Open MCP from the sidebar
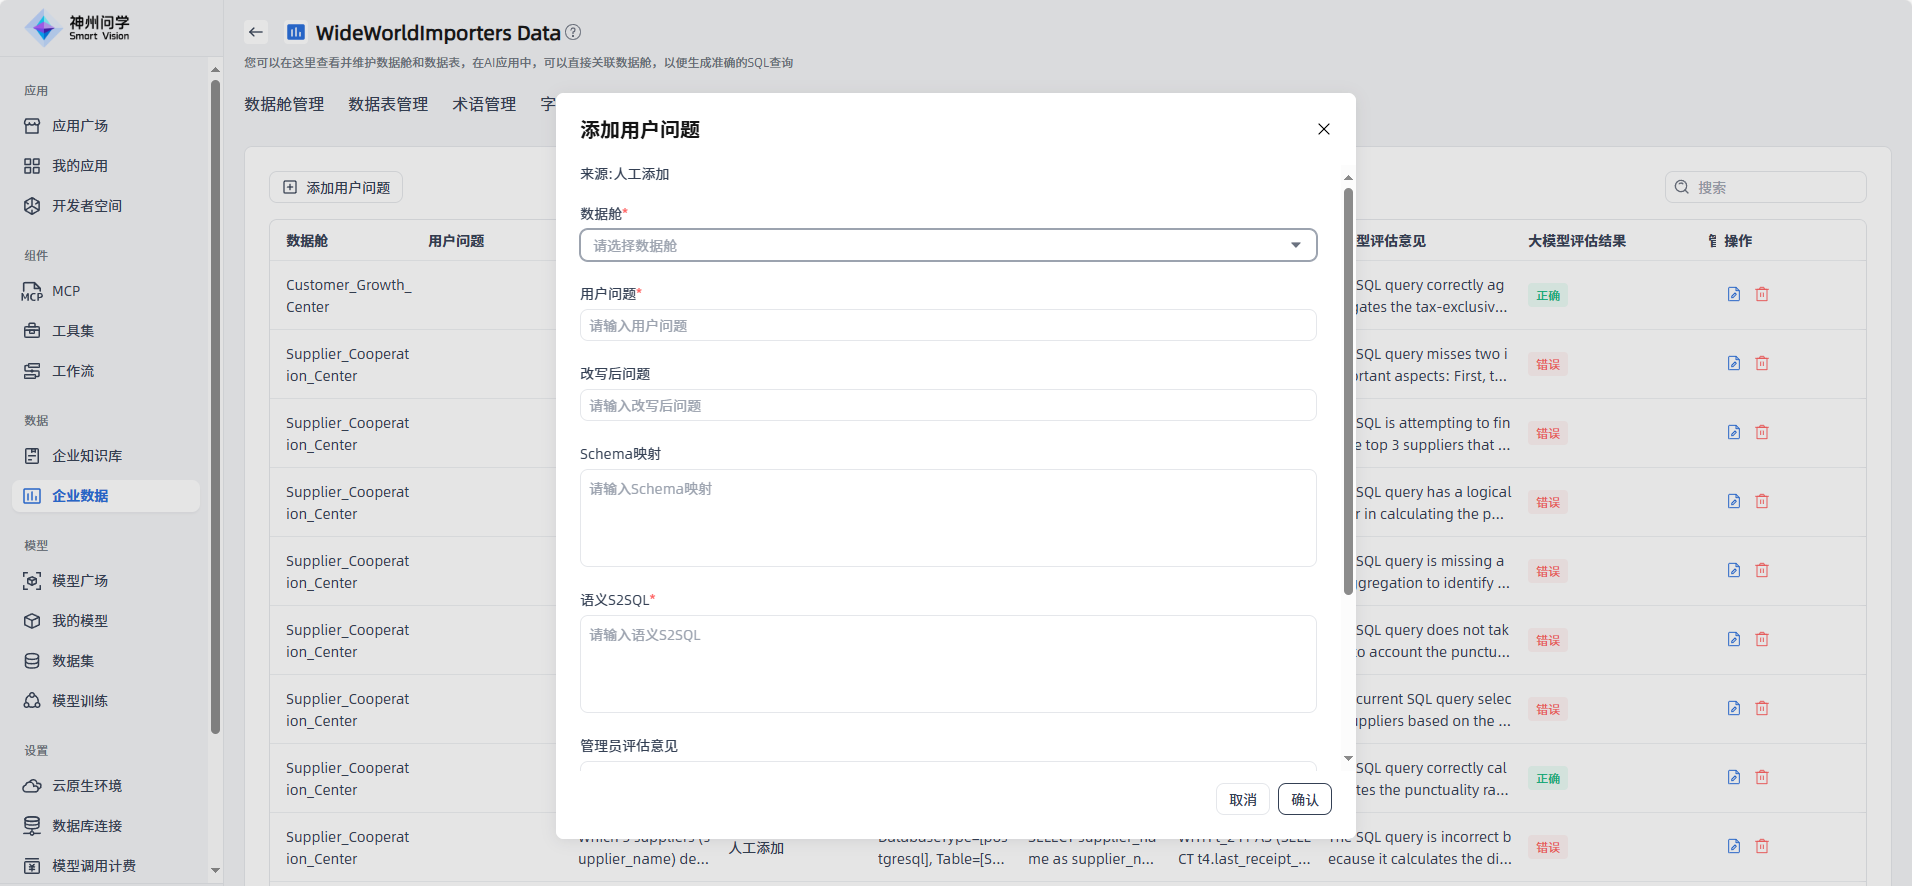Screen dimensions: 1912x886 point(65,291)
